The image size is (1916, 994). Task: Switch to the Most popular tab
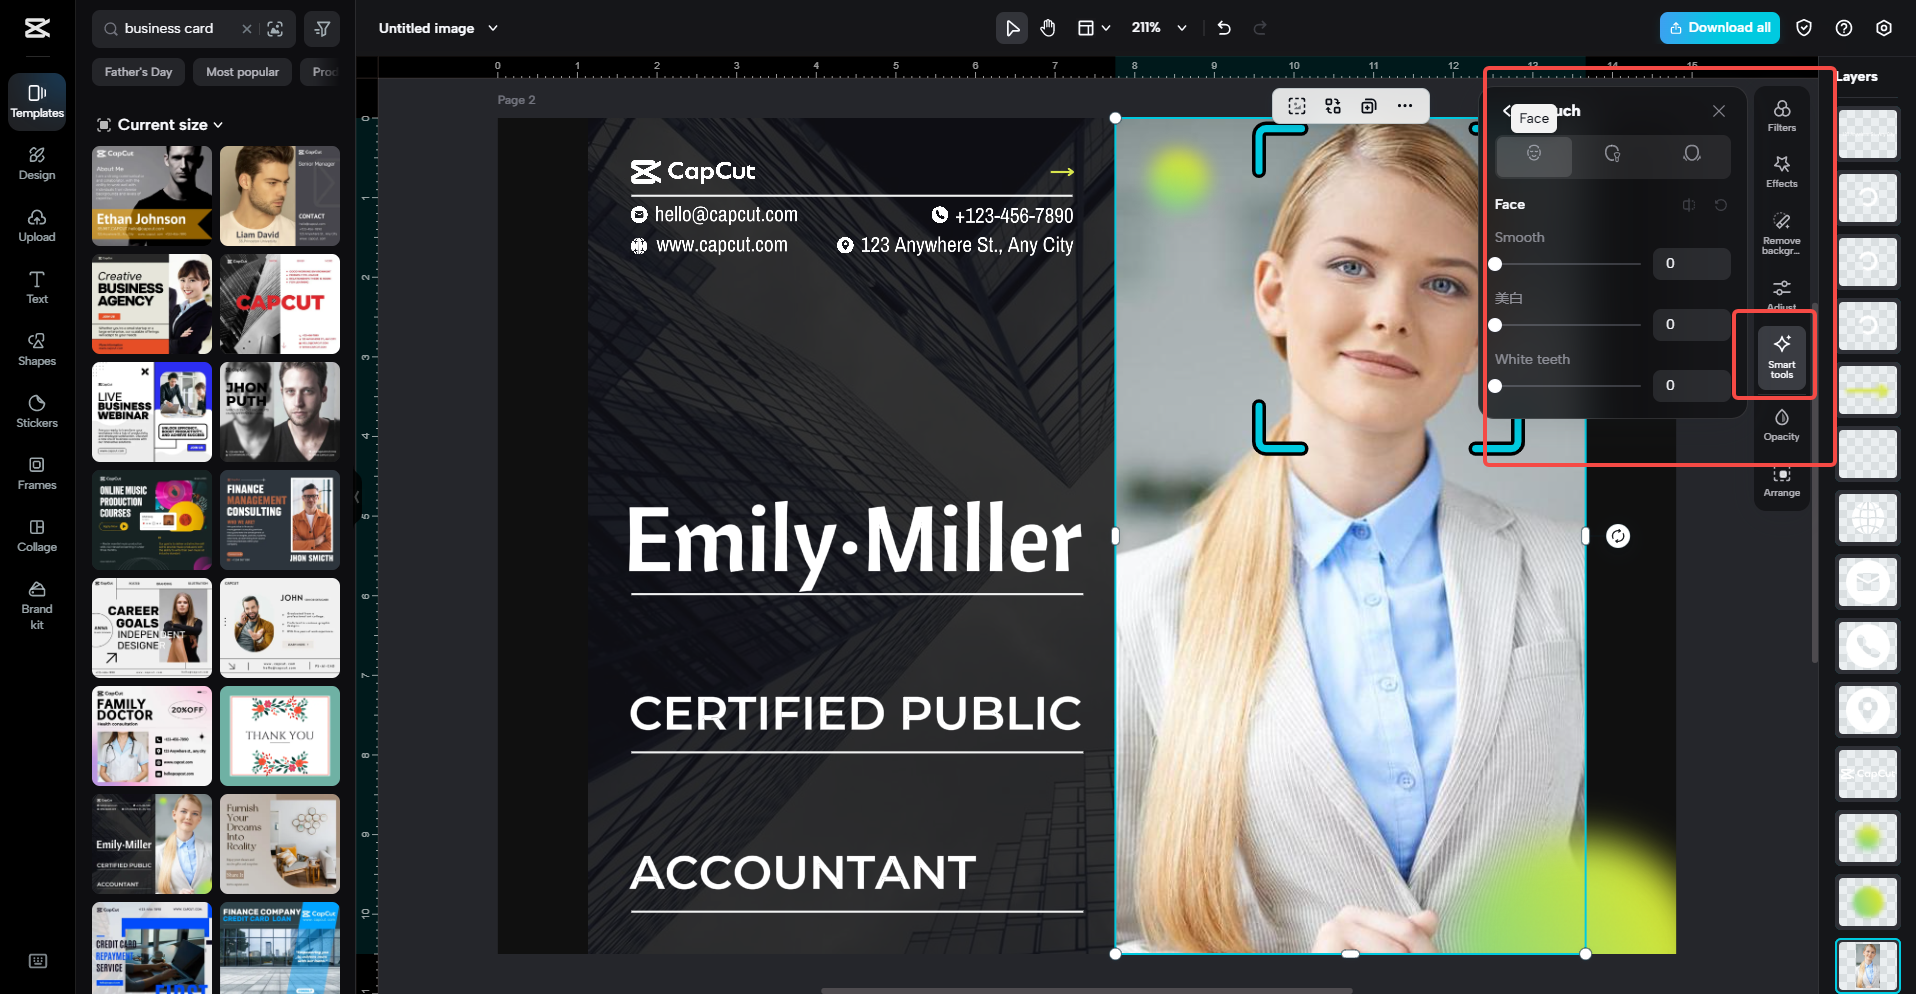[x=242, y=72]
